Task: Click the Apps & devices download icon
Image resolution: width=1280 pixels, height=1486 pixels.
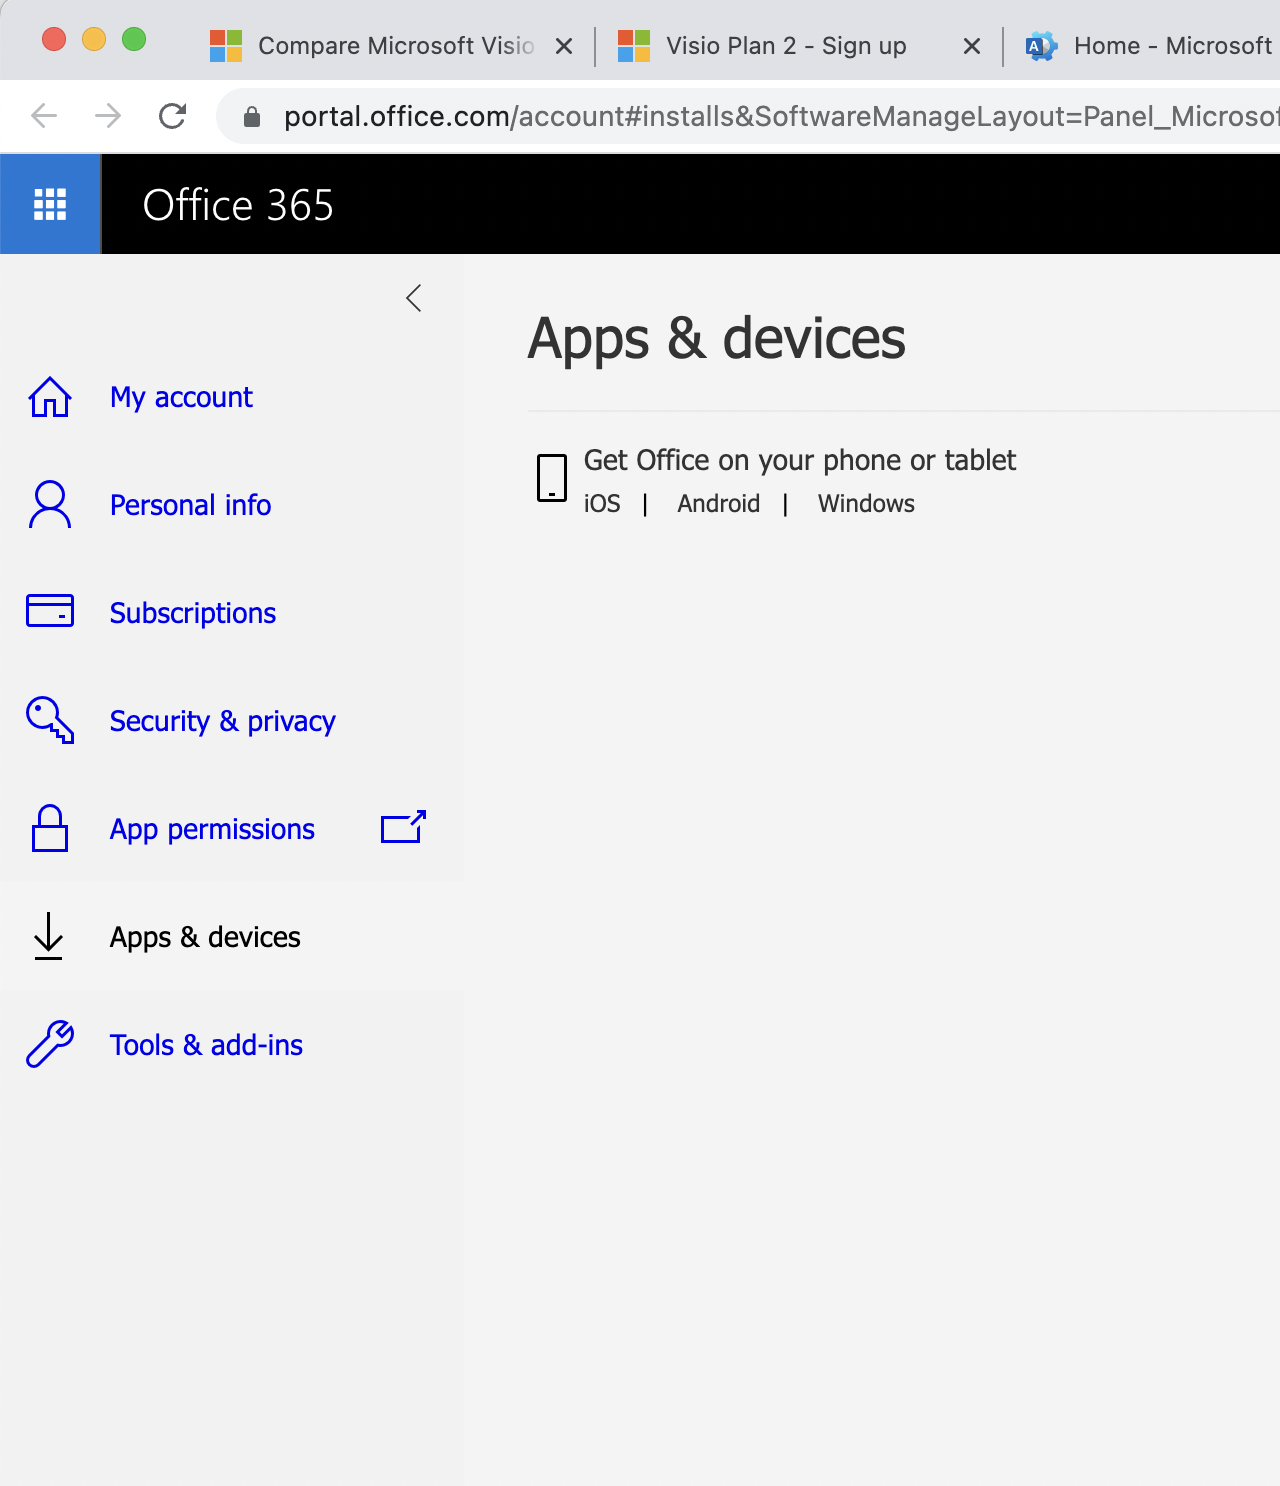Action: pyautogui.click(x=49, y=936)
